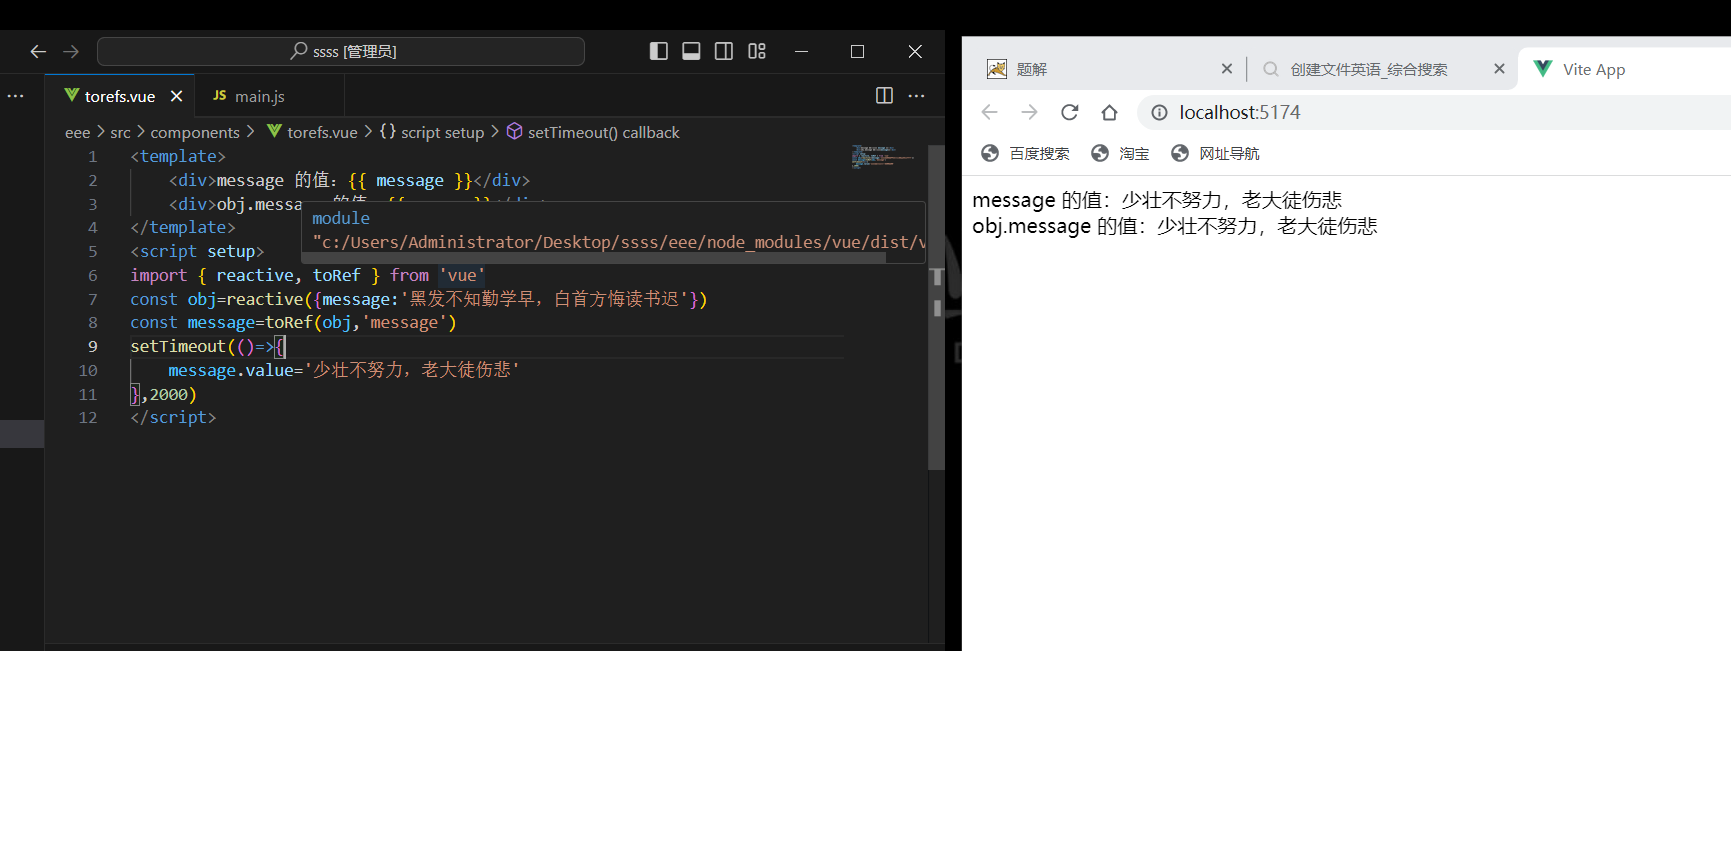
Task: Open customize layout icon in VS Code
Action: click(x=757, y=51)
